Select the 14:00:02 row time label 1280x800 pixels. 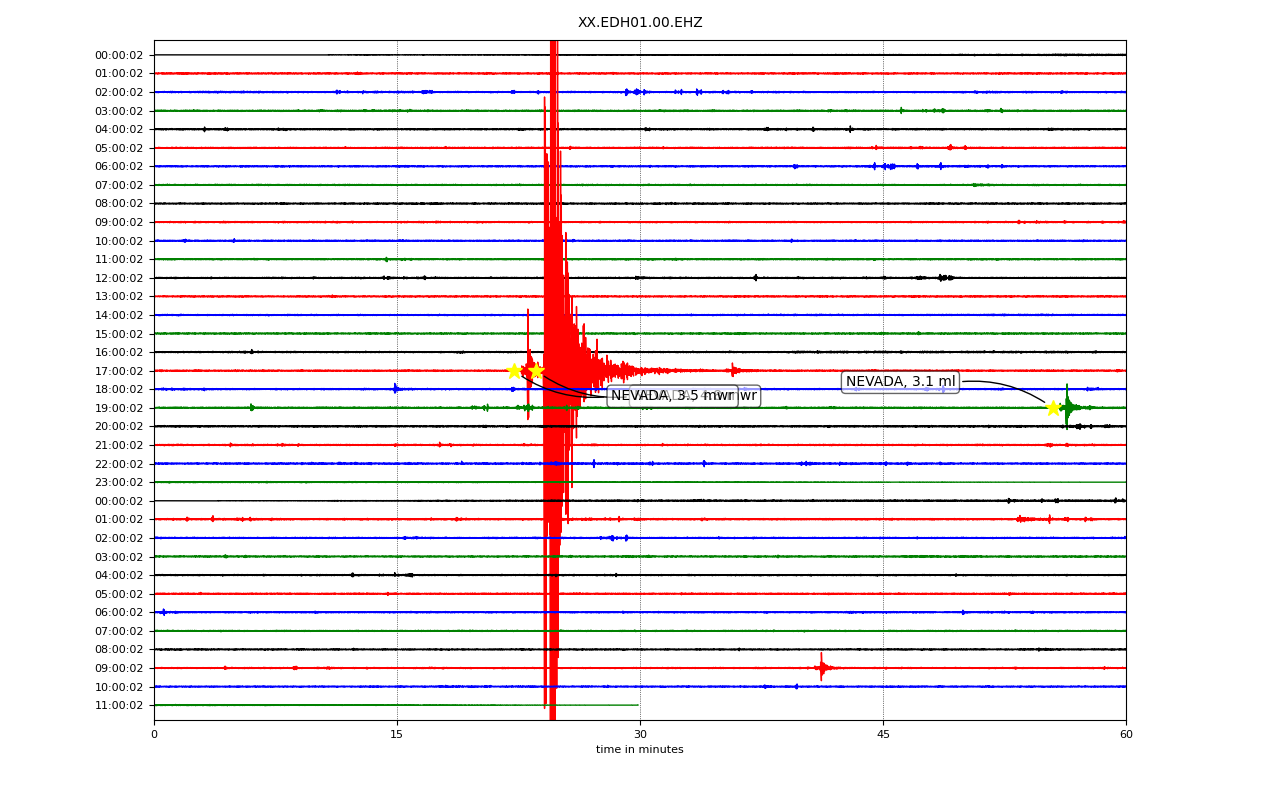[119, 315]
